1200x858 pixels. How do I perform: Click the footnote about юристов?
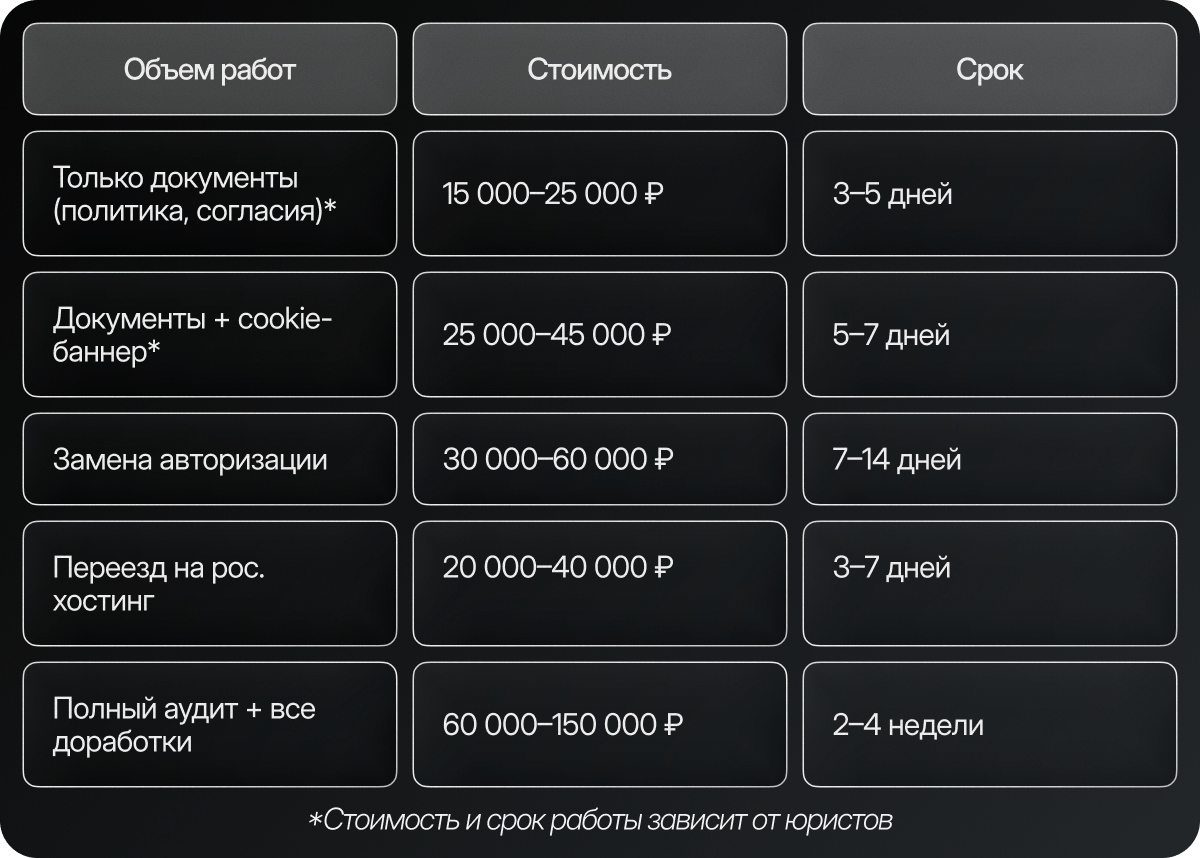(600, 821)
